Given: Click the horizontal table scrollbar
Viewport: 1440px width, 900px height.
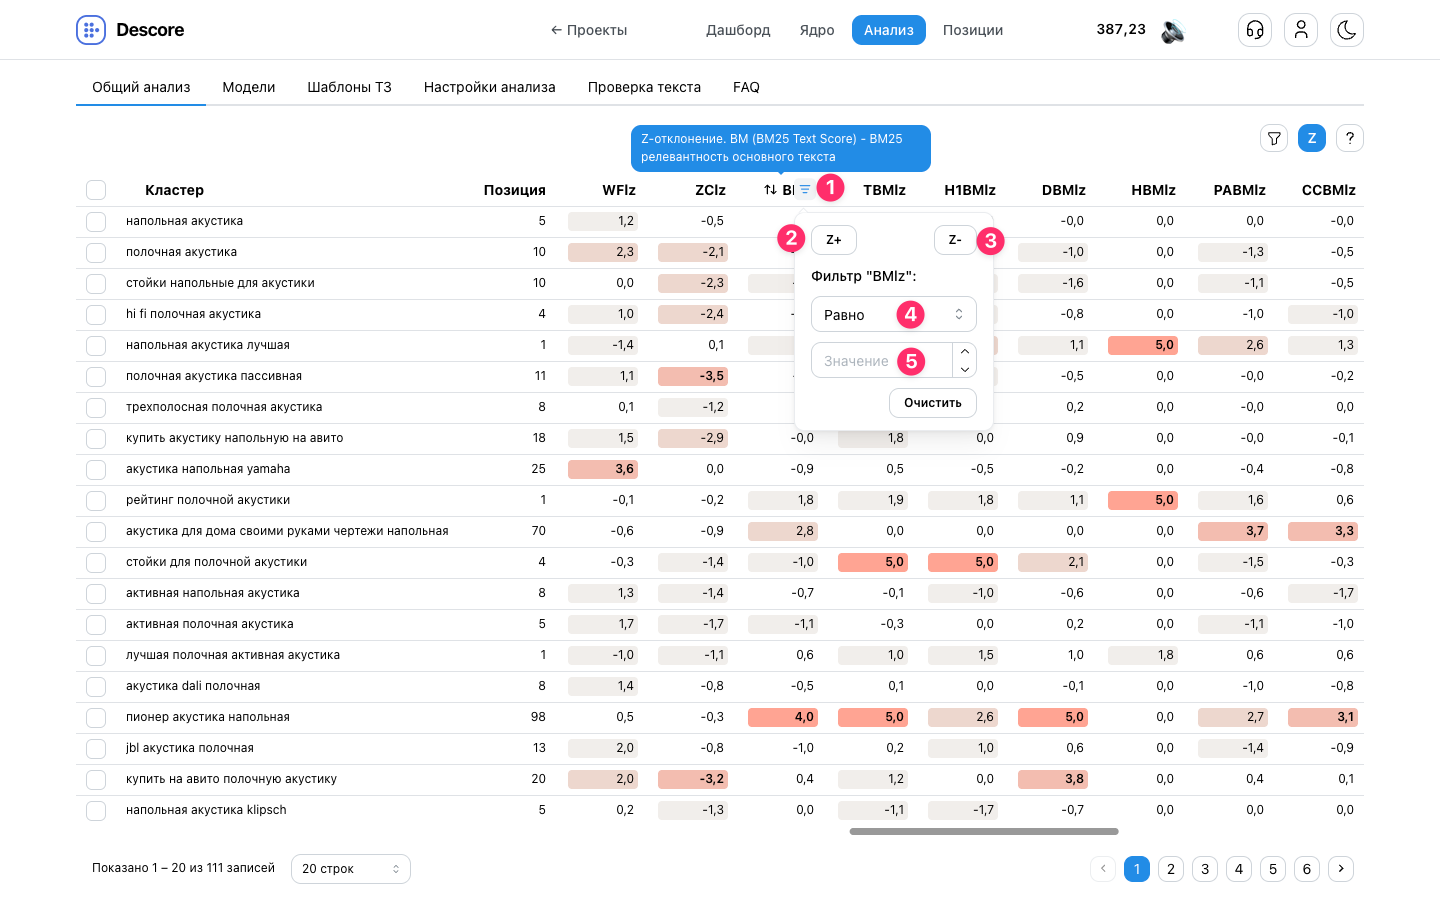Looking at the screenshot, I should pyautogui.click(x=984, y=831).
